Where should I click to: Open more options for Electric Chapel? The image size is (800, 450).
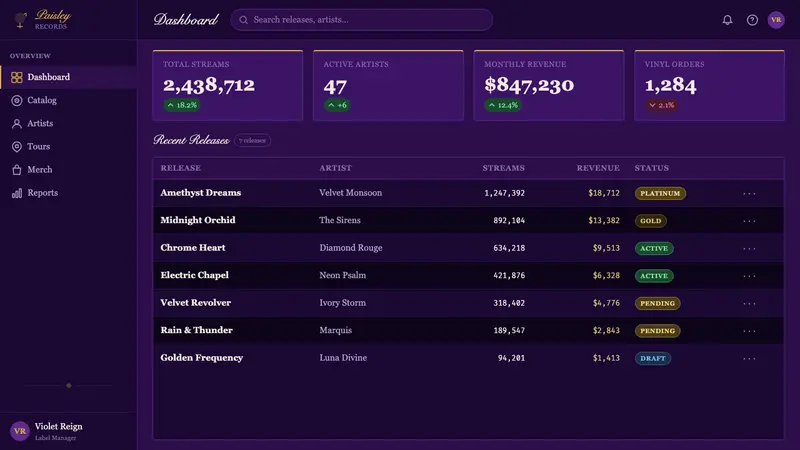[749, 276]
